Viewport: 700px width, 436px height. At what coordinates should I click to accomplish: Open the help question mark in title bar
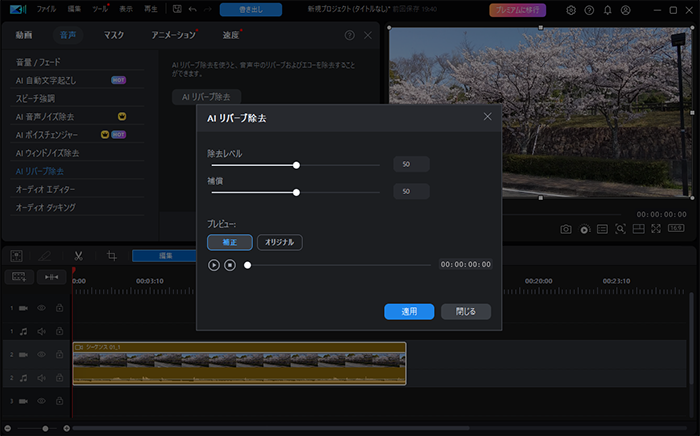(x=589, y=10)
